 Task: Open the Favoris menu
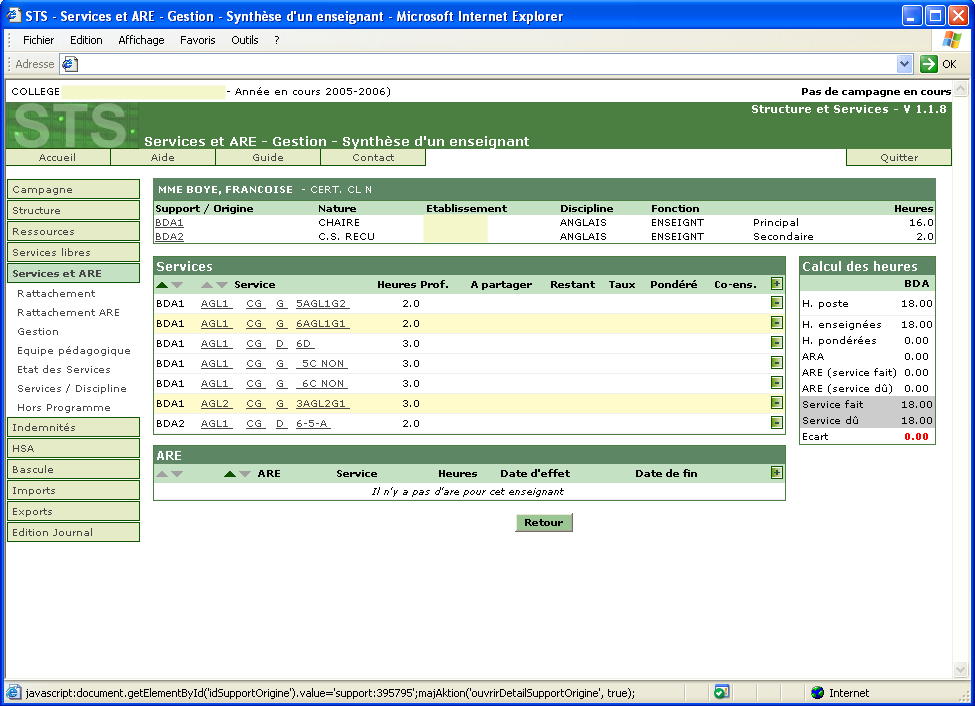198,40
